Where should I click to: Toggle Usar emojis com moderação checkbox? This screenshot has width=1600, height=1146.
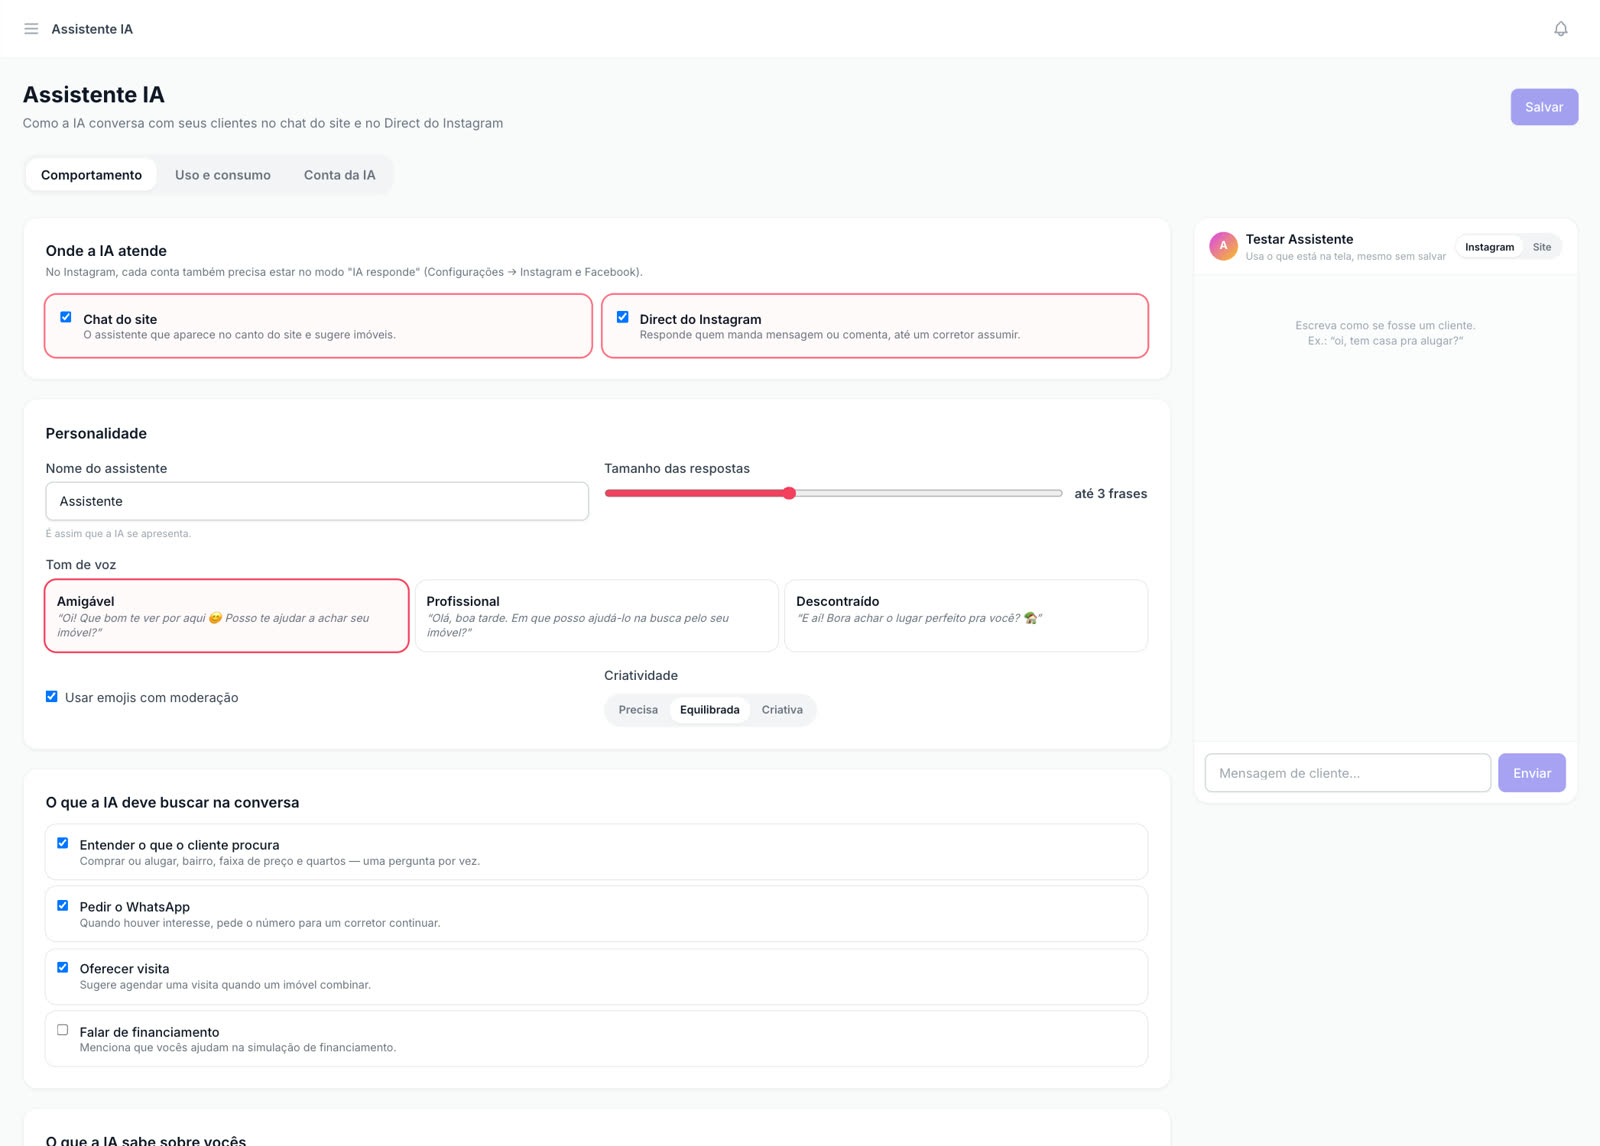click(x=52, y=697)
